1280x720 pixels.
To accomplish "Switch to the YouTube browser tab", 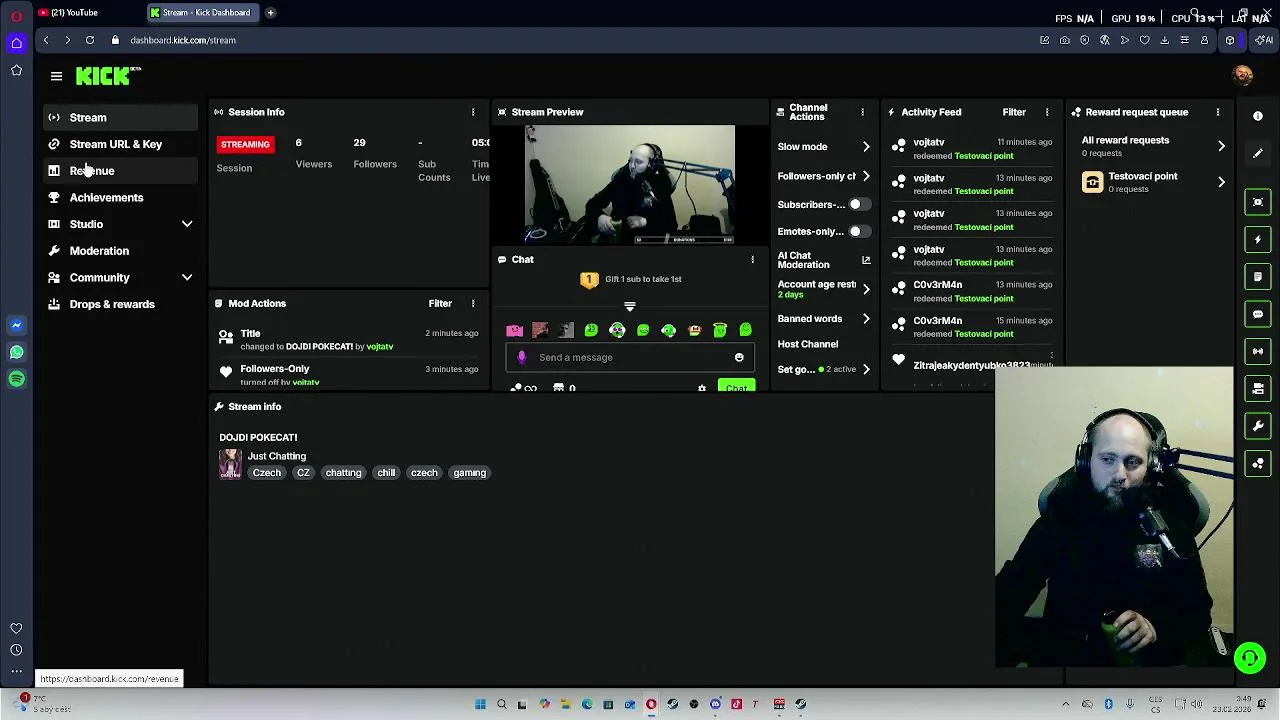I will point(73,12).
